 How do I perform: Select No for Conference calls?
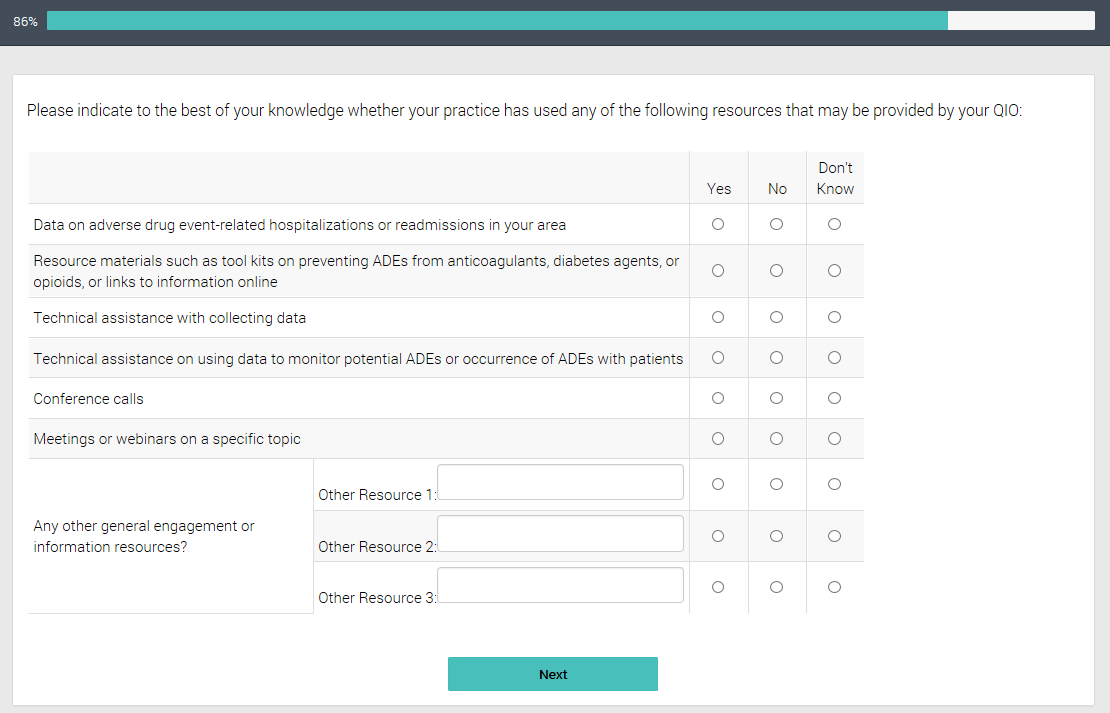[x=777, y=399]
